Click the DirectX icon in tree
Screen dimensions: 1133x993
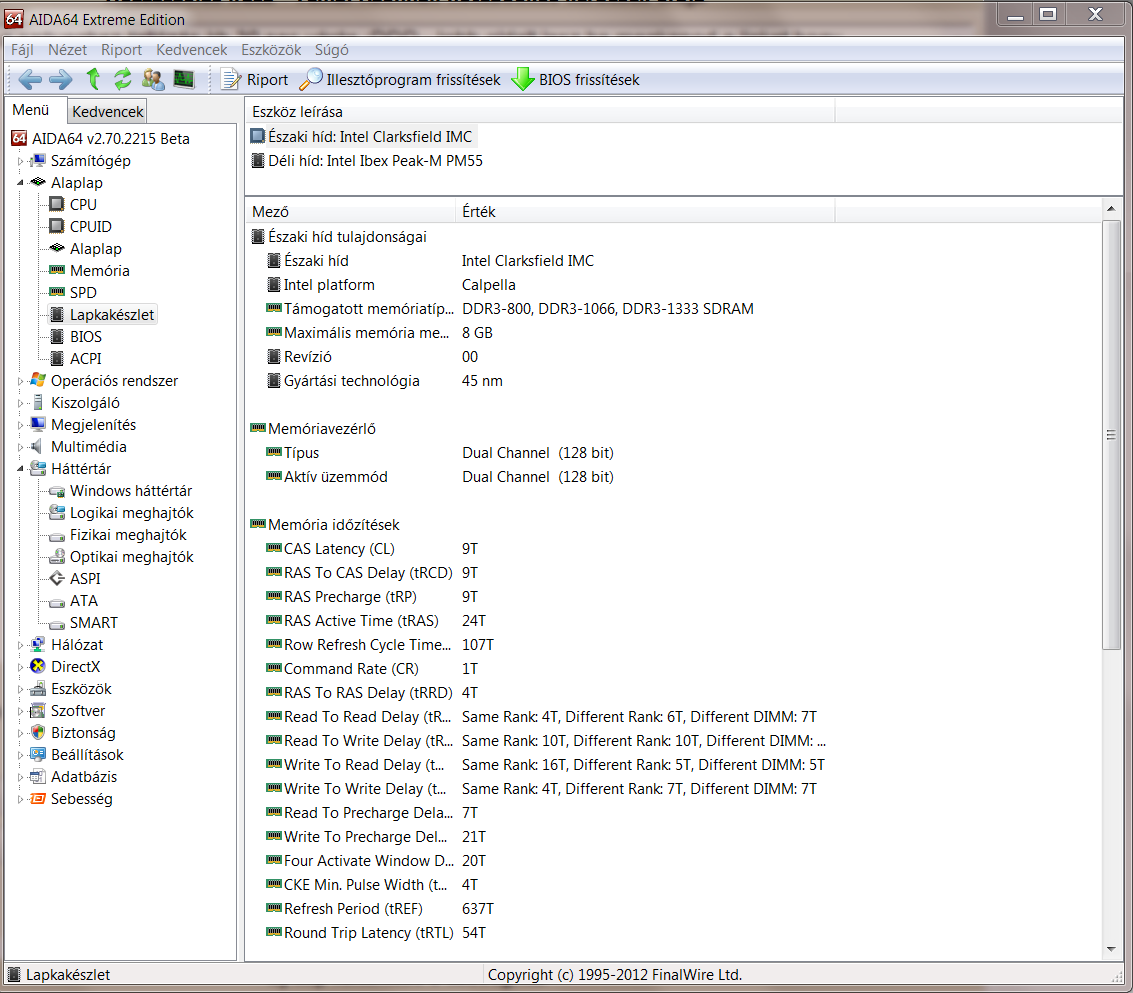38,667
